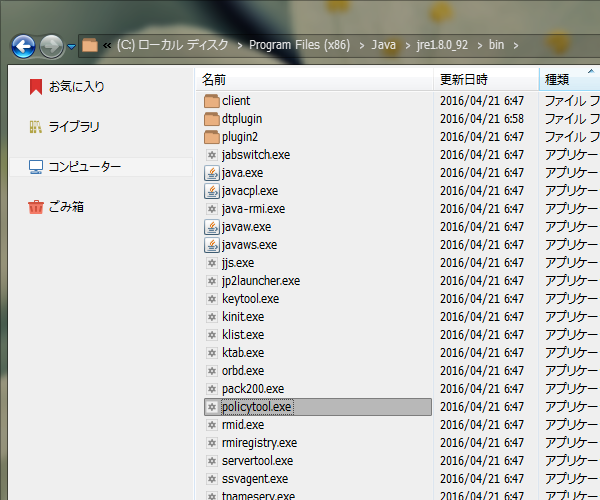Select the orbd.exe gear icon

(212, 371)
